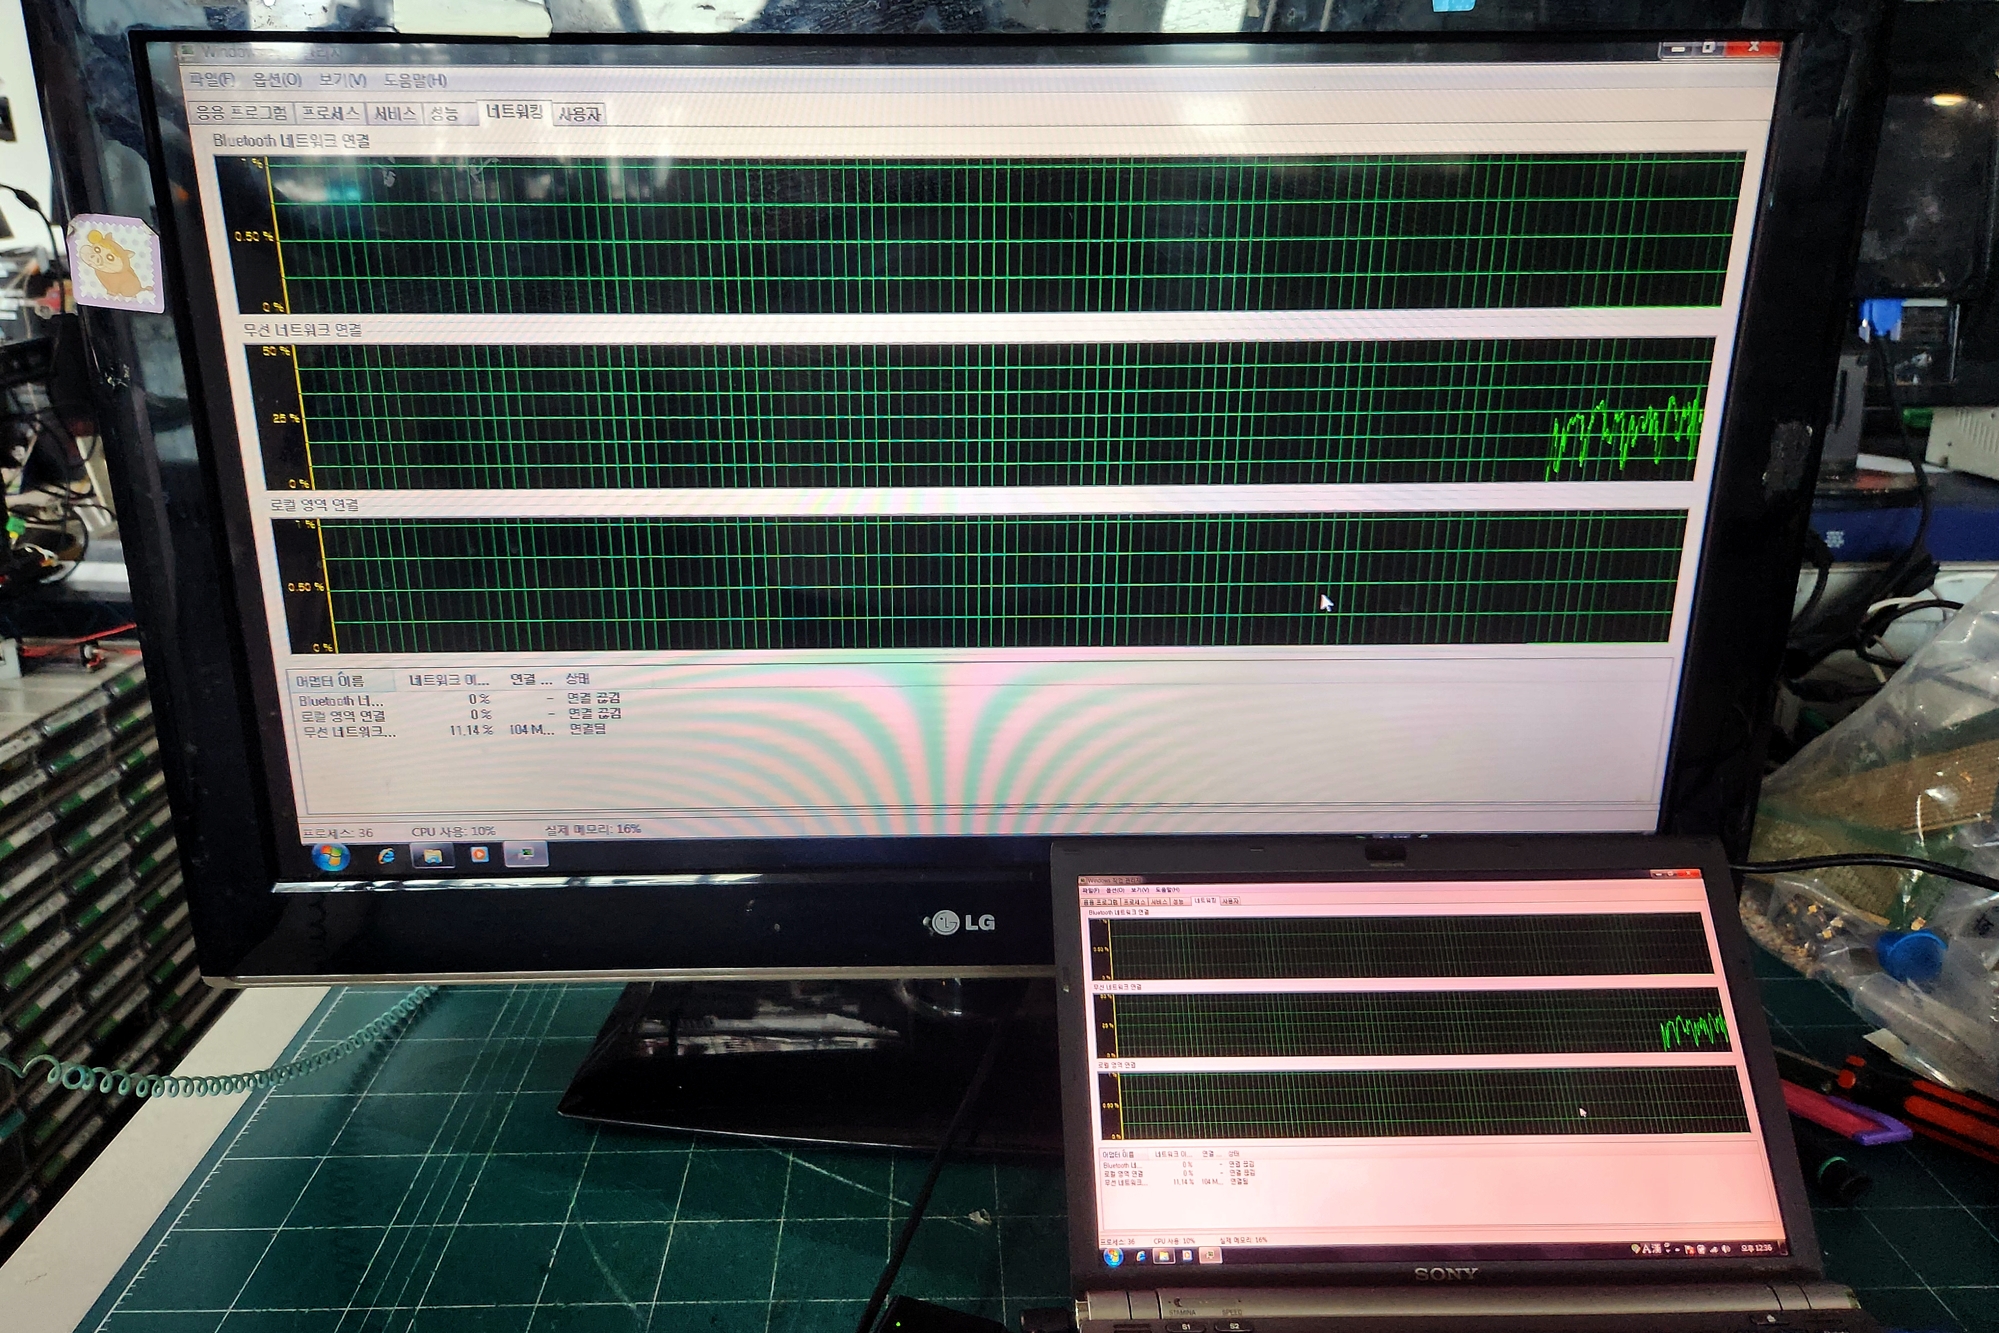Viewport: 1999px width, 1333px height.
Task: Open the 도움말(H) menu
Action: pos(415,80)
